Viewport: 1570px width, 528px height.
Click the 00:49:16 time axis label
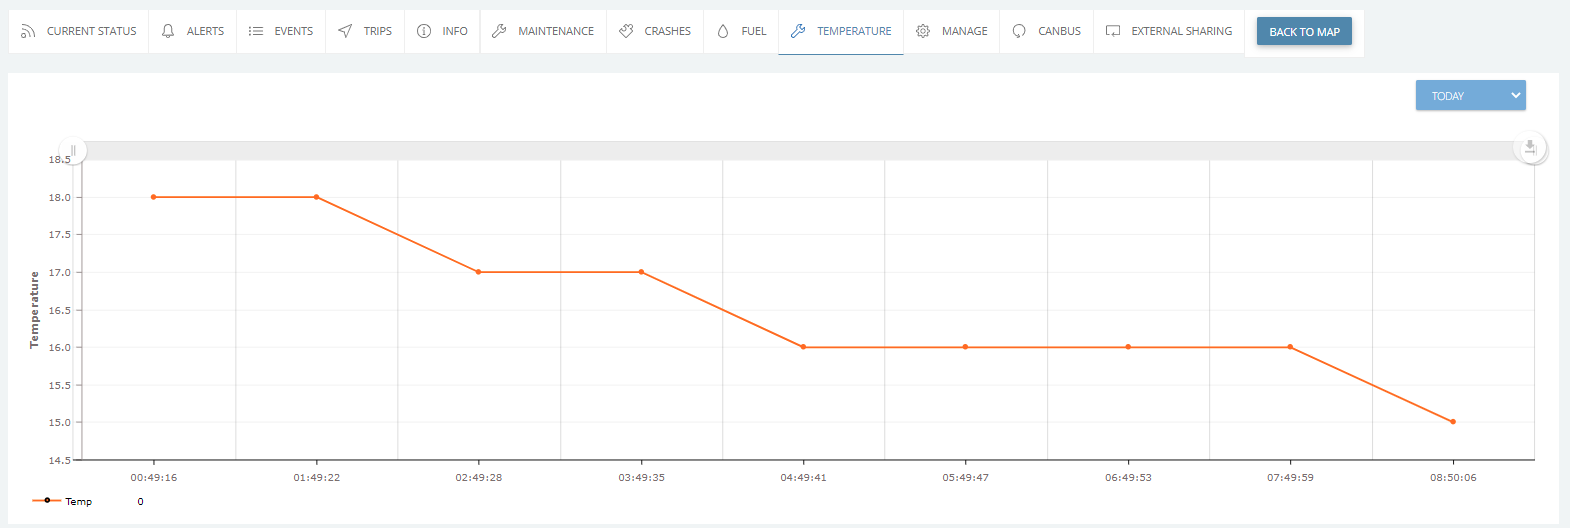pos(154,477)
